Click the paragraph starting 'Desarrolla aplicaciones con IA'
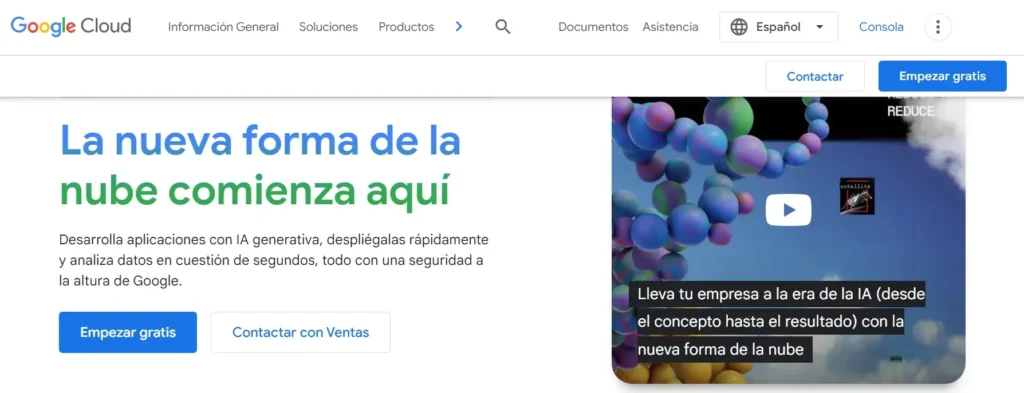 pyautogui.click(x=274, y=260)
